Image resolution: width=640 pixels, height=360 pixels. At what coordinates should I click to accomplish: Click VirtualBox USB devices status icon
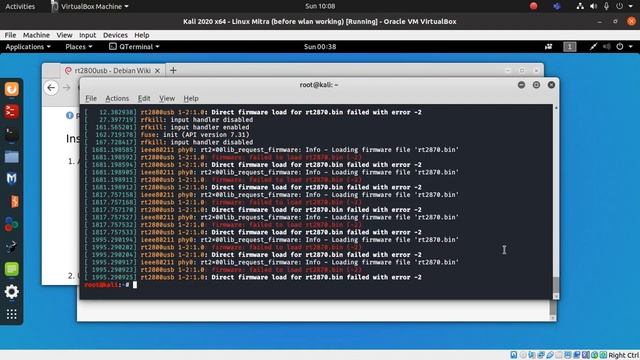pyautogui.click(x=550, y=355)
